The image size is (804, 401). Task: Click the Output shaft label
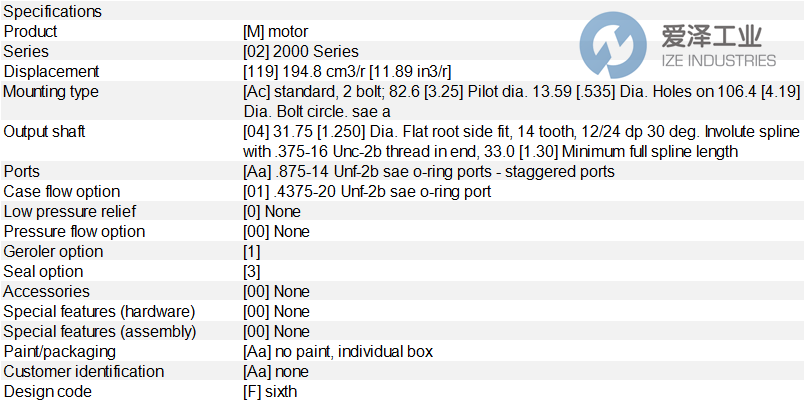(45, 132)
